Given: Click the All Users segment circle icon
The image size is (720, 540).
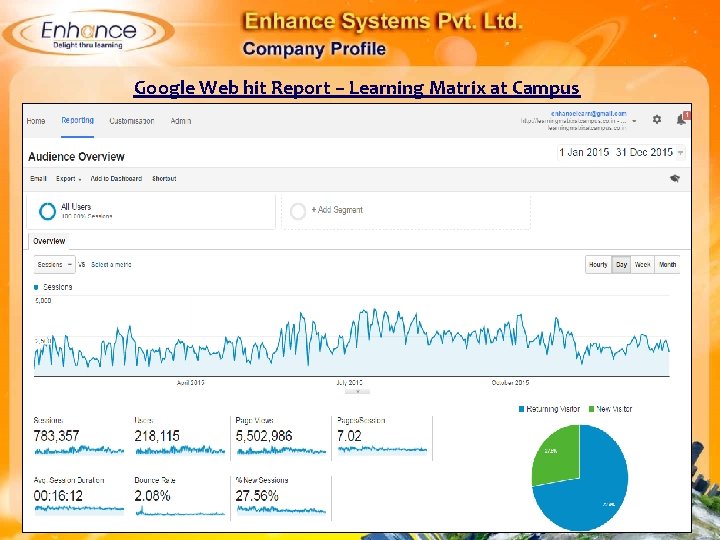Looking at the screenshot, I should pos(47,211).
